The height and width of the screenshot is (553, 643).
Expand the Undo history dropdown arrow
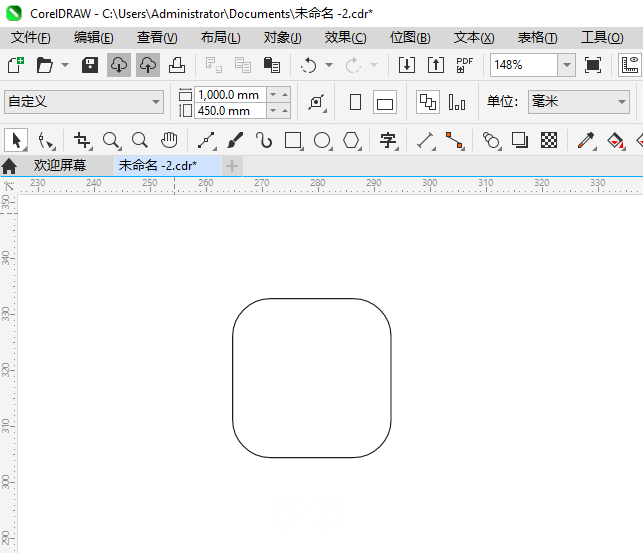tap(329, 65)
